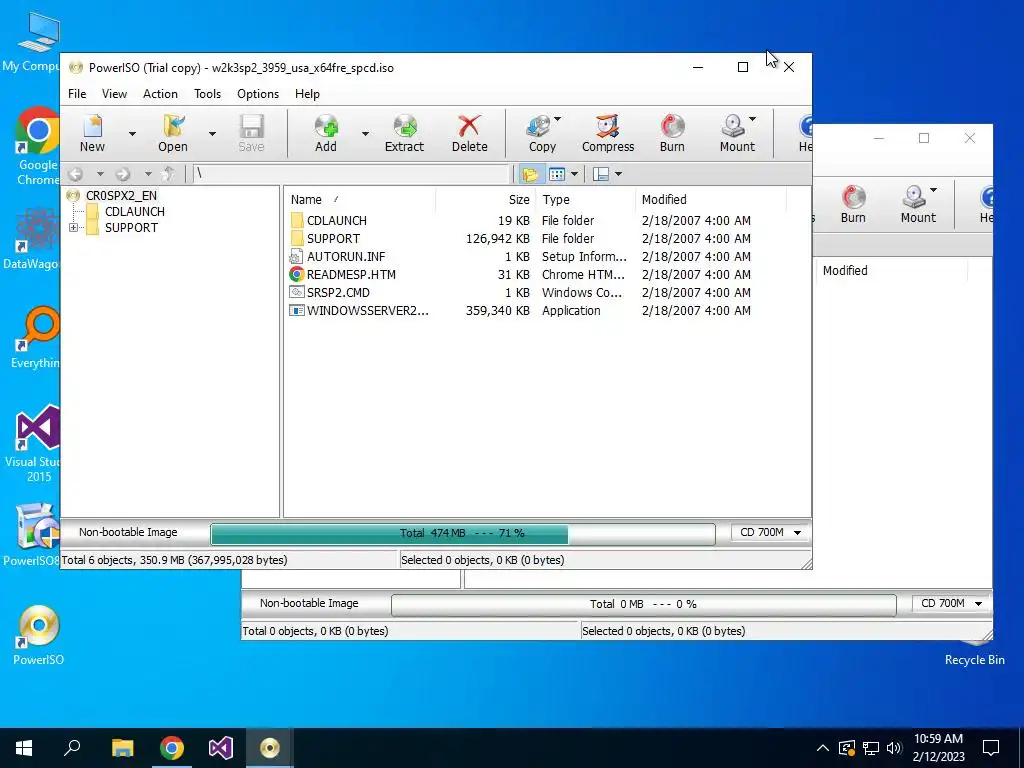This screenshot has width=1024, height=768.
Task: Open the CD 700M dropdown in front window
Action: pyautogui.click(x=771, y=533)
